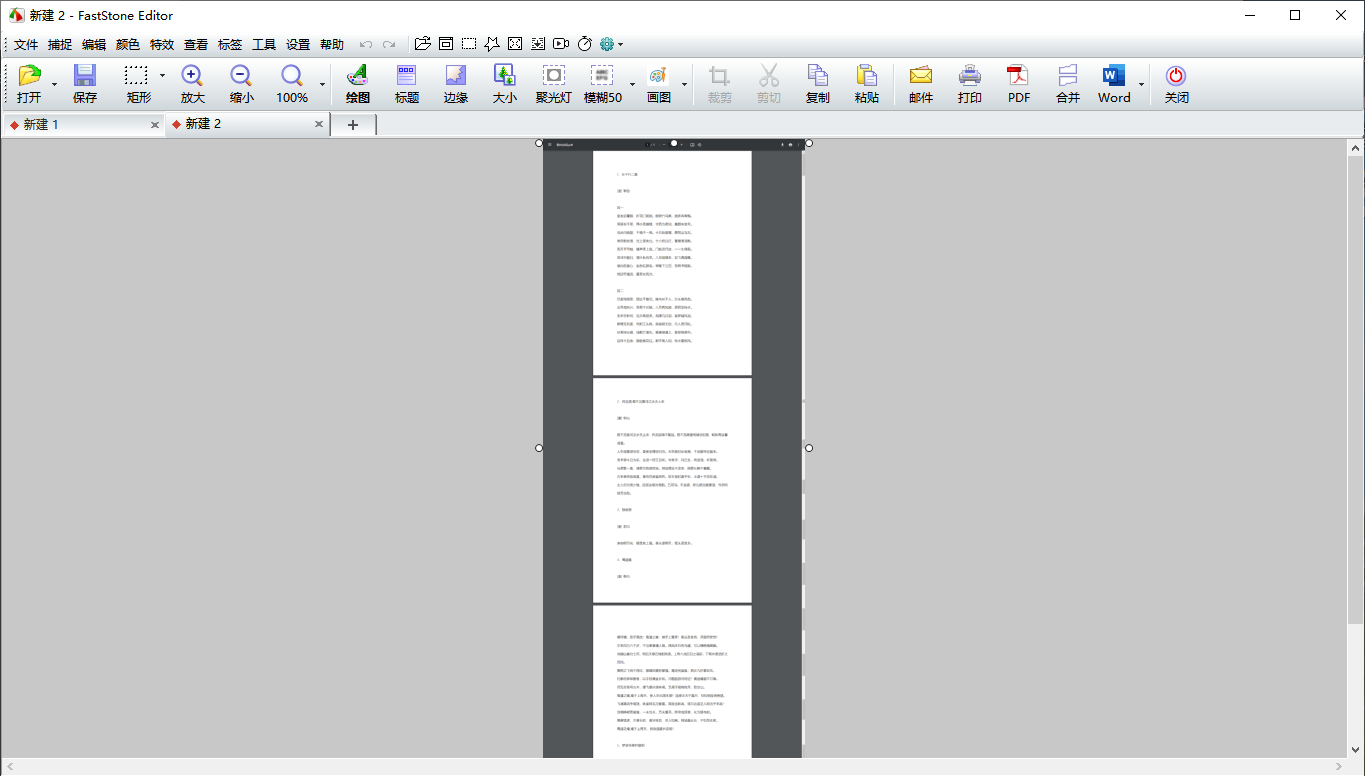
Task: Open the 查看 view menu
Action: [196, 44]
